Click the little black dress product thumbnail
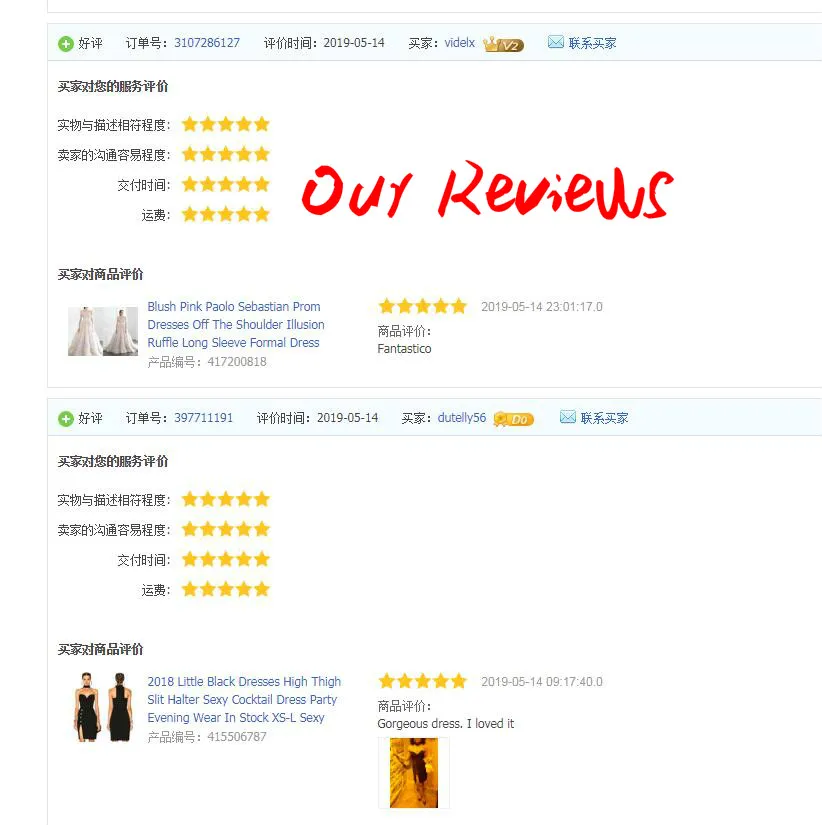 point(103,707)
